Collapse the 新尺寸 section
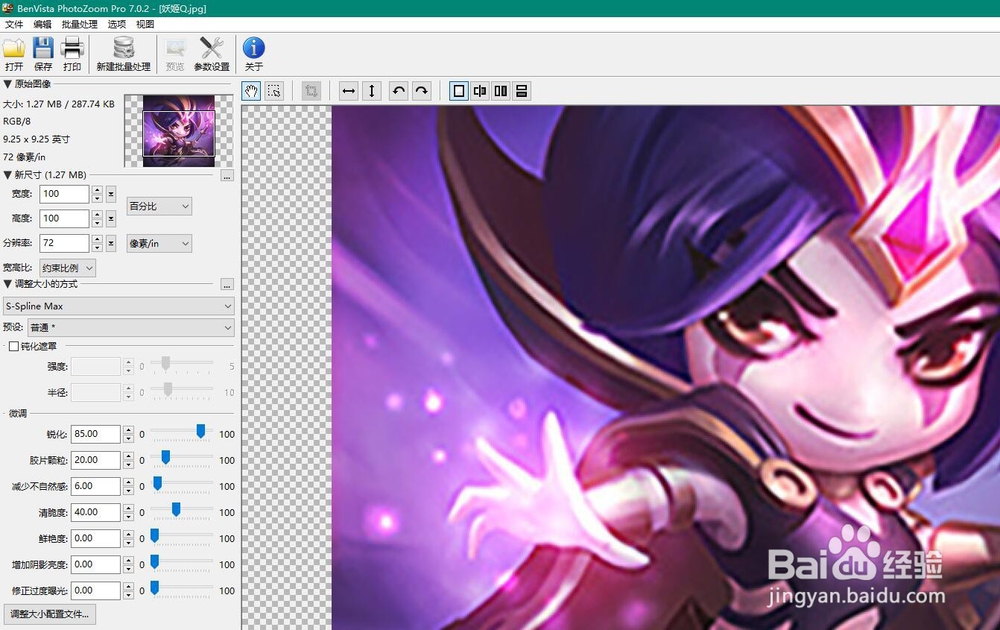 click(7, 175)
